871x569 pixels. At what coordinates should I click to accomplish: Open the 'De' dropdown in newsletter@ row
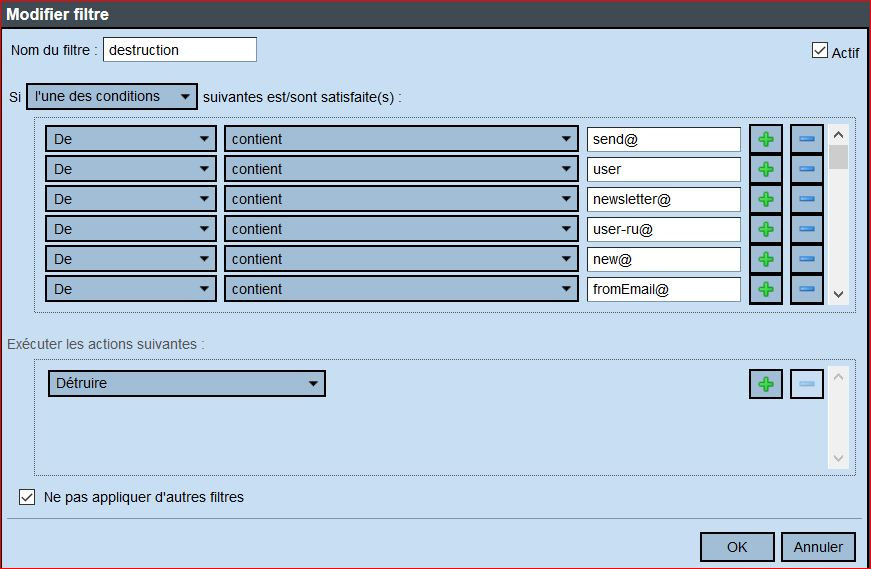[x=131, y=199]
